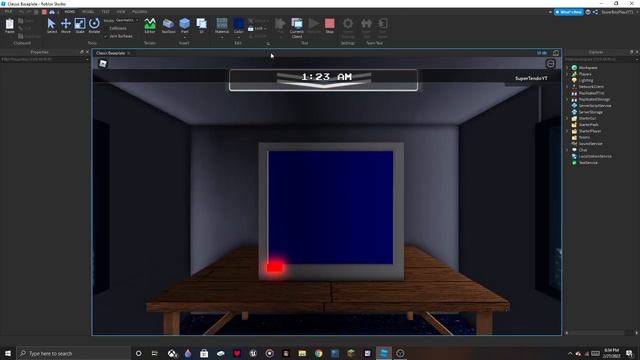The height and width of the screenshot is (360, 640).
Task: Expand the Chat node in Explorer
Action: point(567,150)
